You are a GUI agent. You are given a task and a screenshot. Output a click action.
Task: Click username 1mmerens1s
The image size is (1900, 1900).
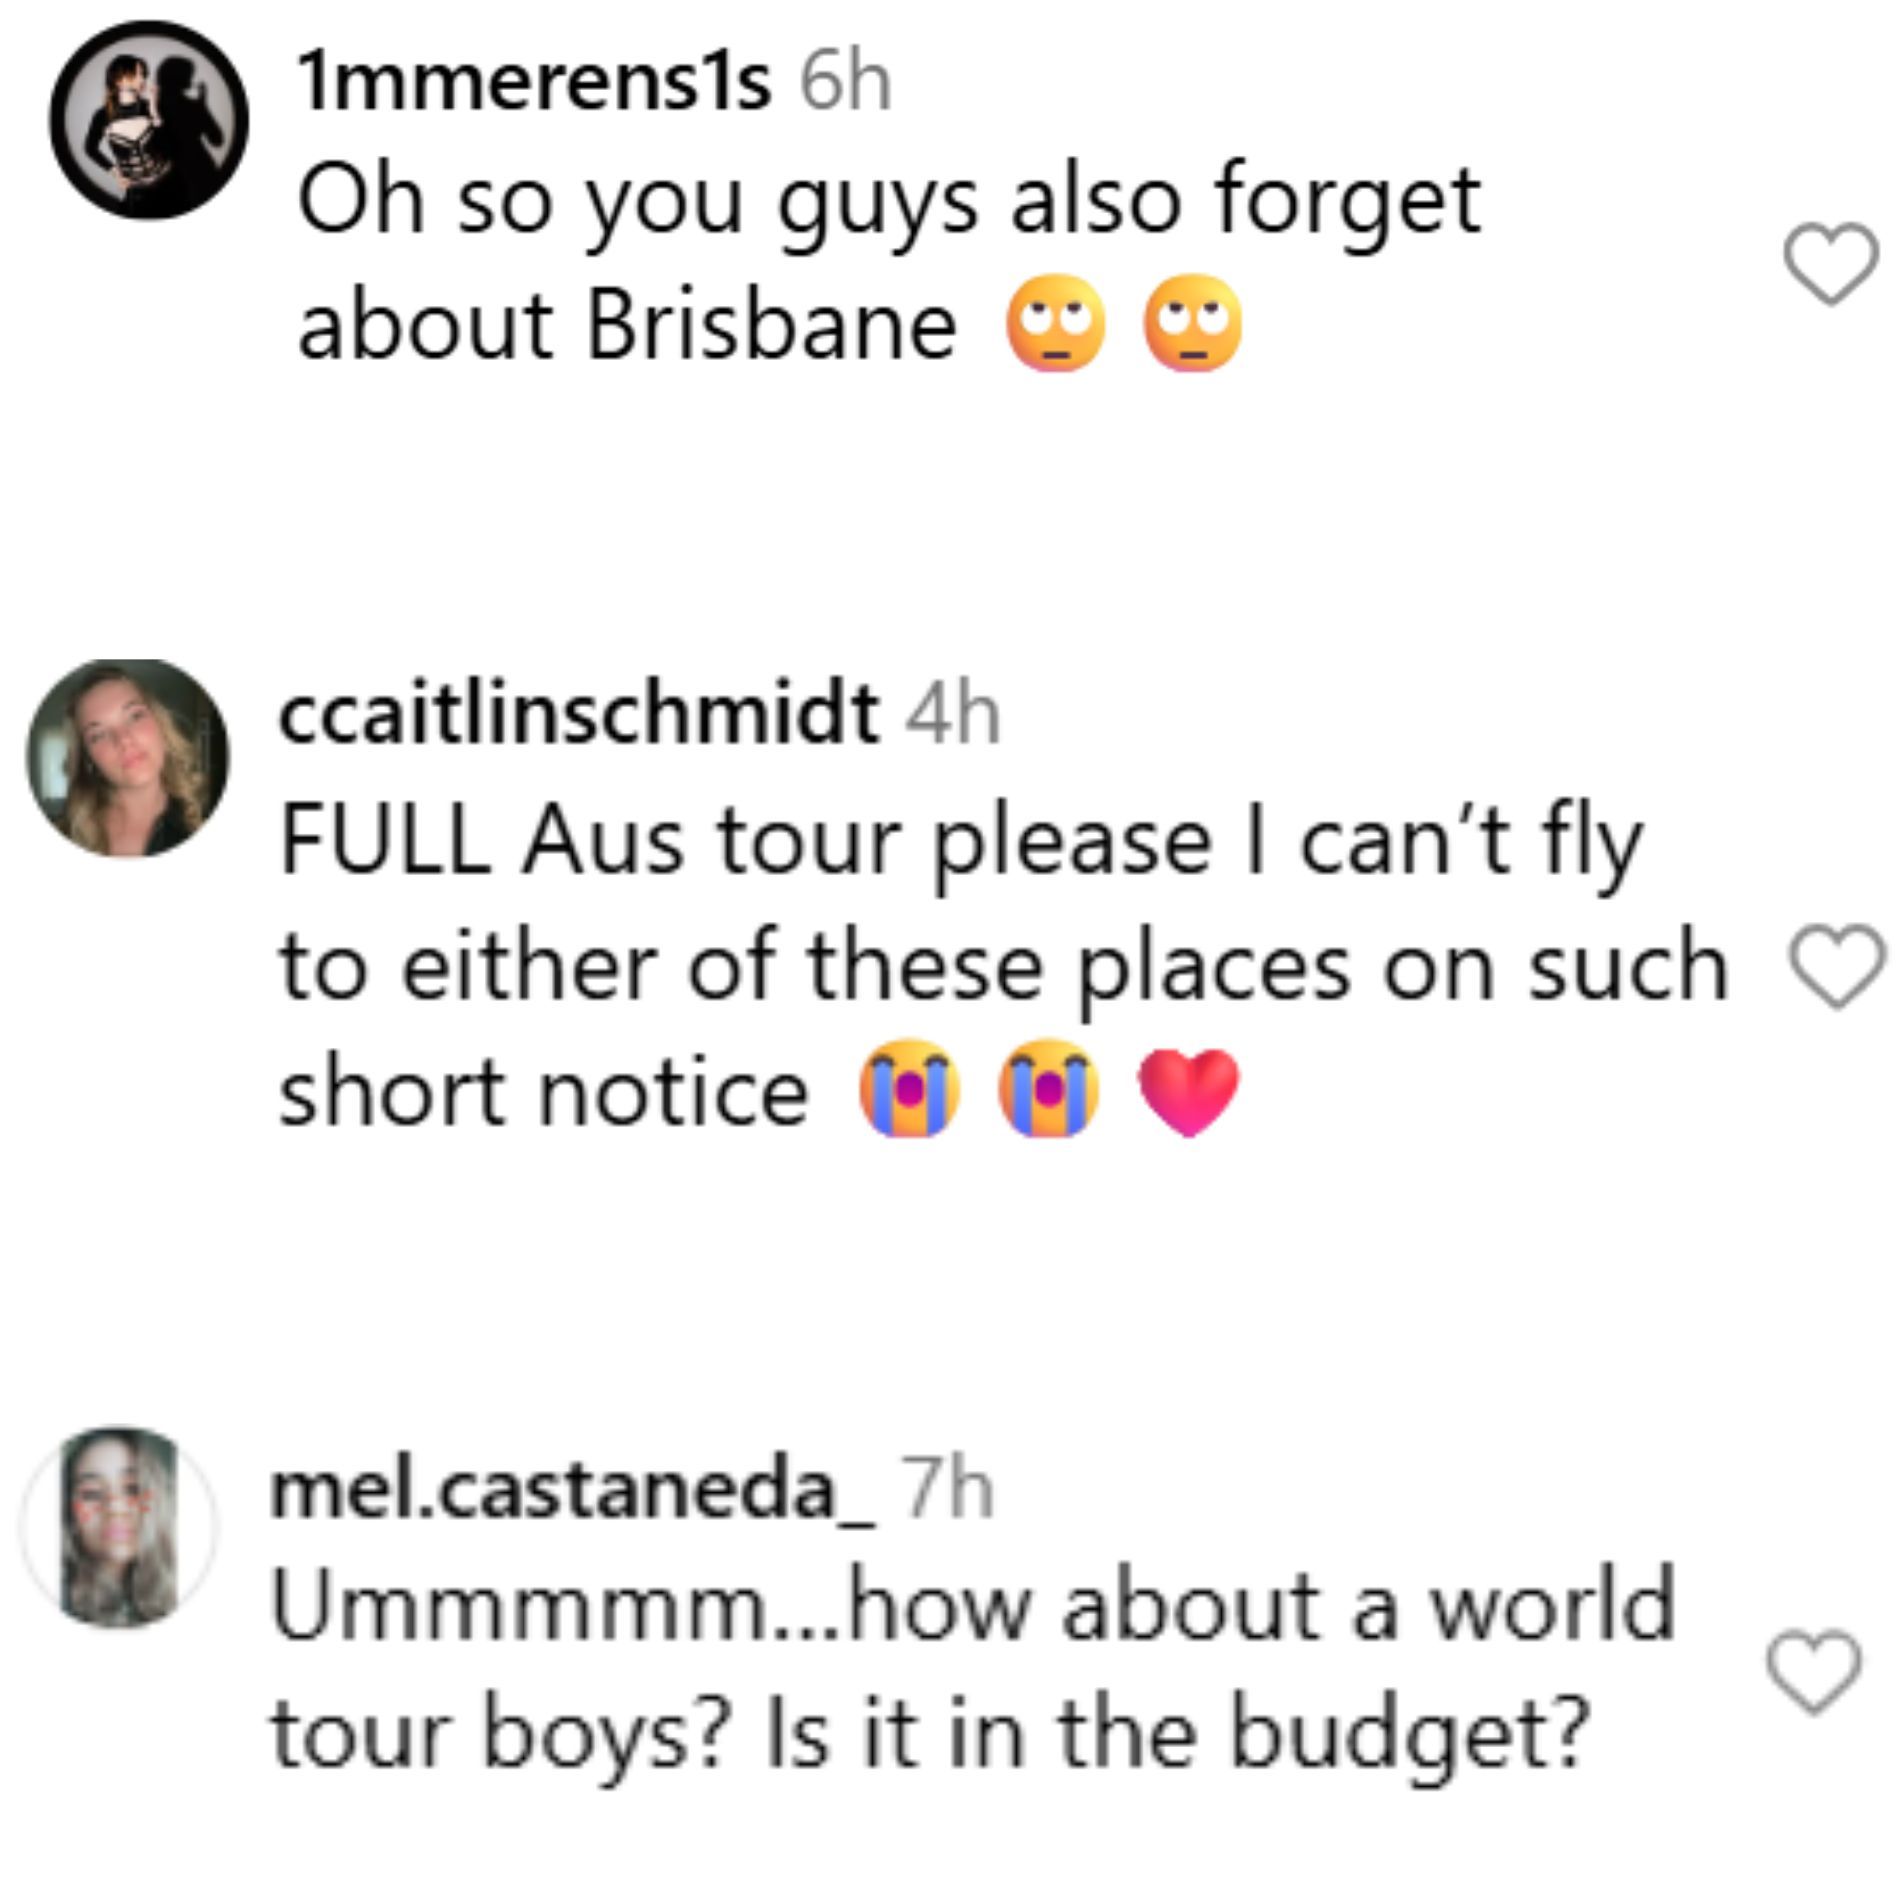(x=534, y=82)
